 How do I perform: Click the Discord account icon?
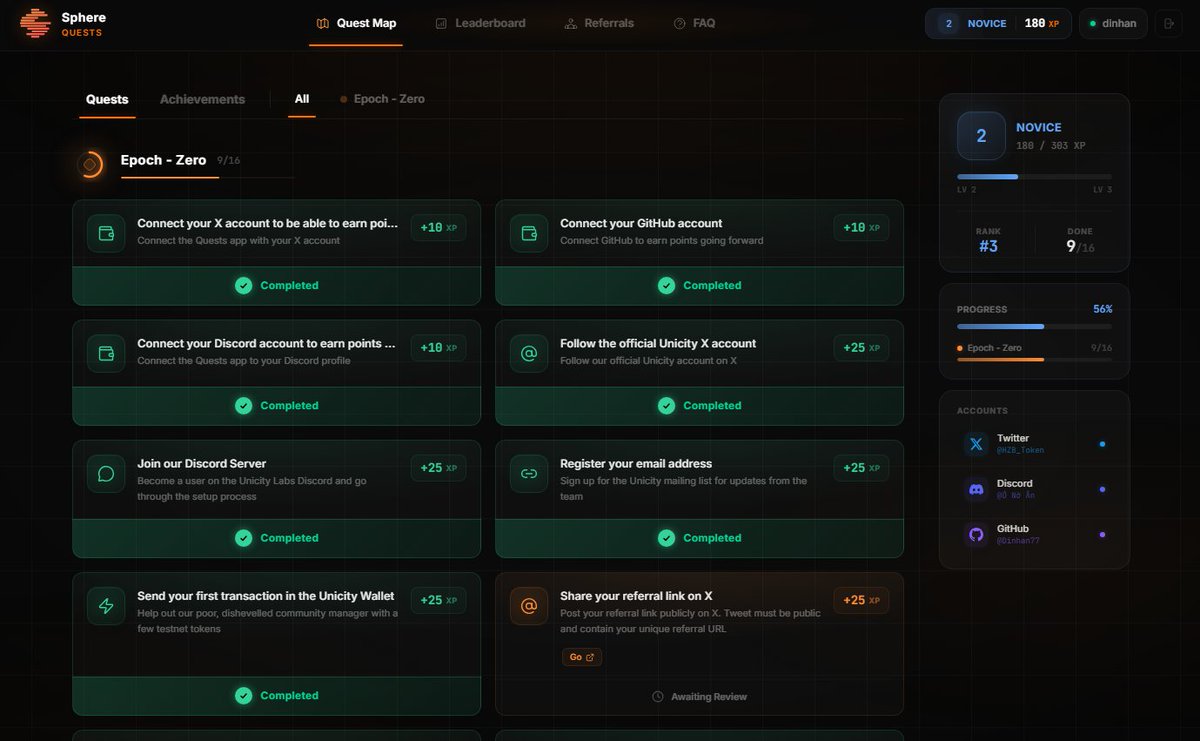click(976, 489)
